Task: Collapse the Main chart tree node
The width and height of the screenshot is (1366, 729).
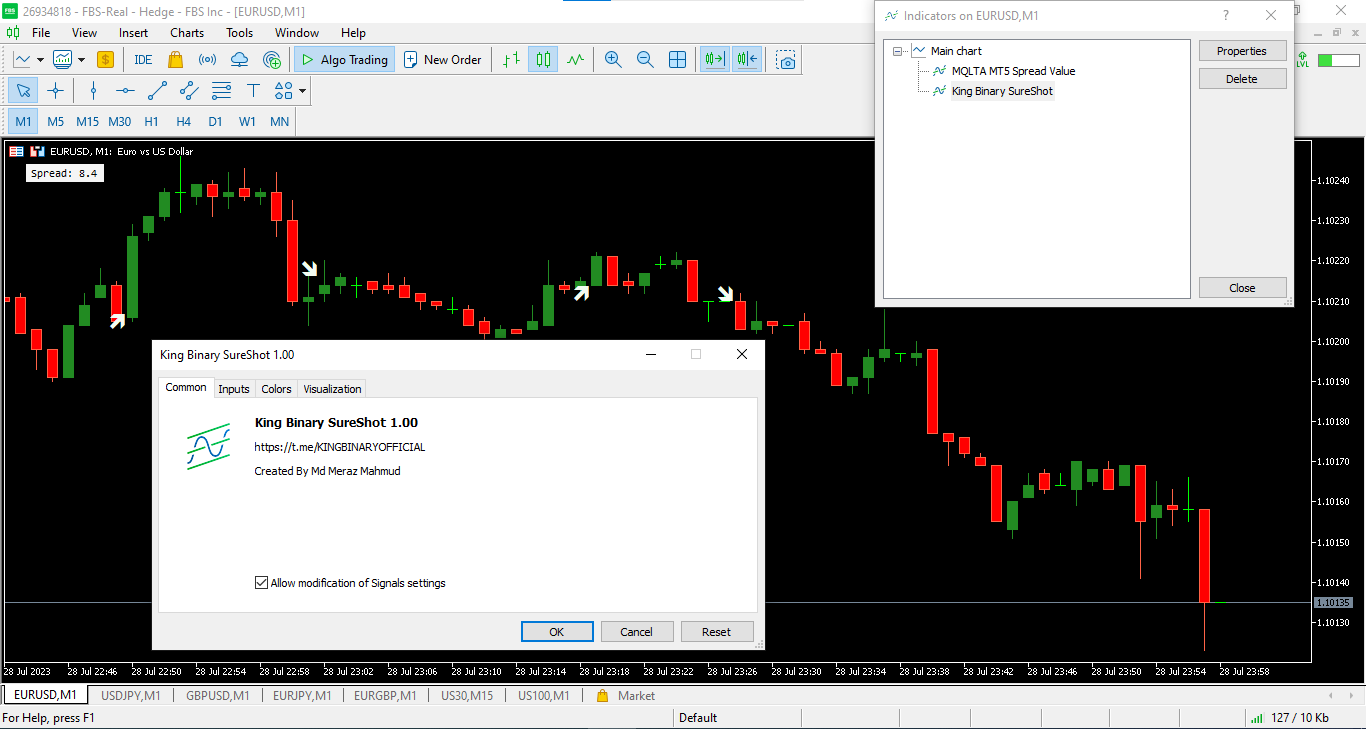Action: pyautogui.click(x=899, y=50)
